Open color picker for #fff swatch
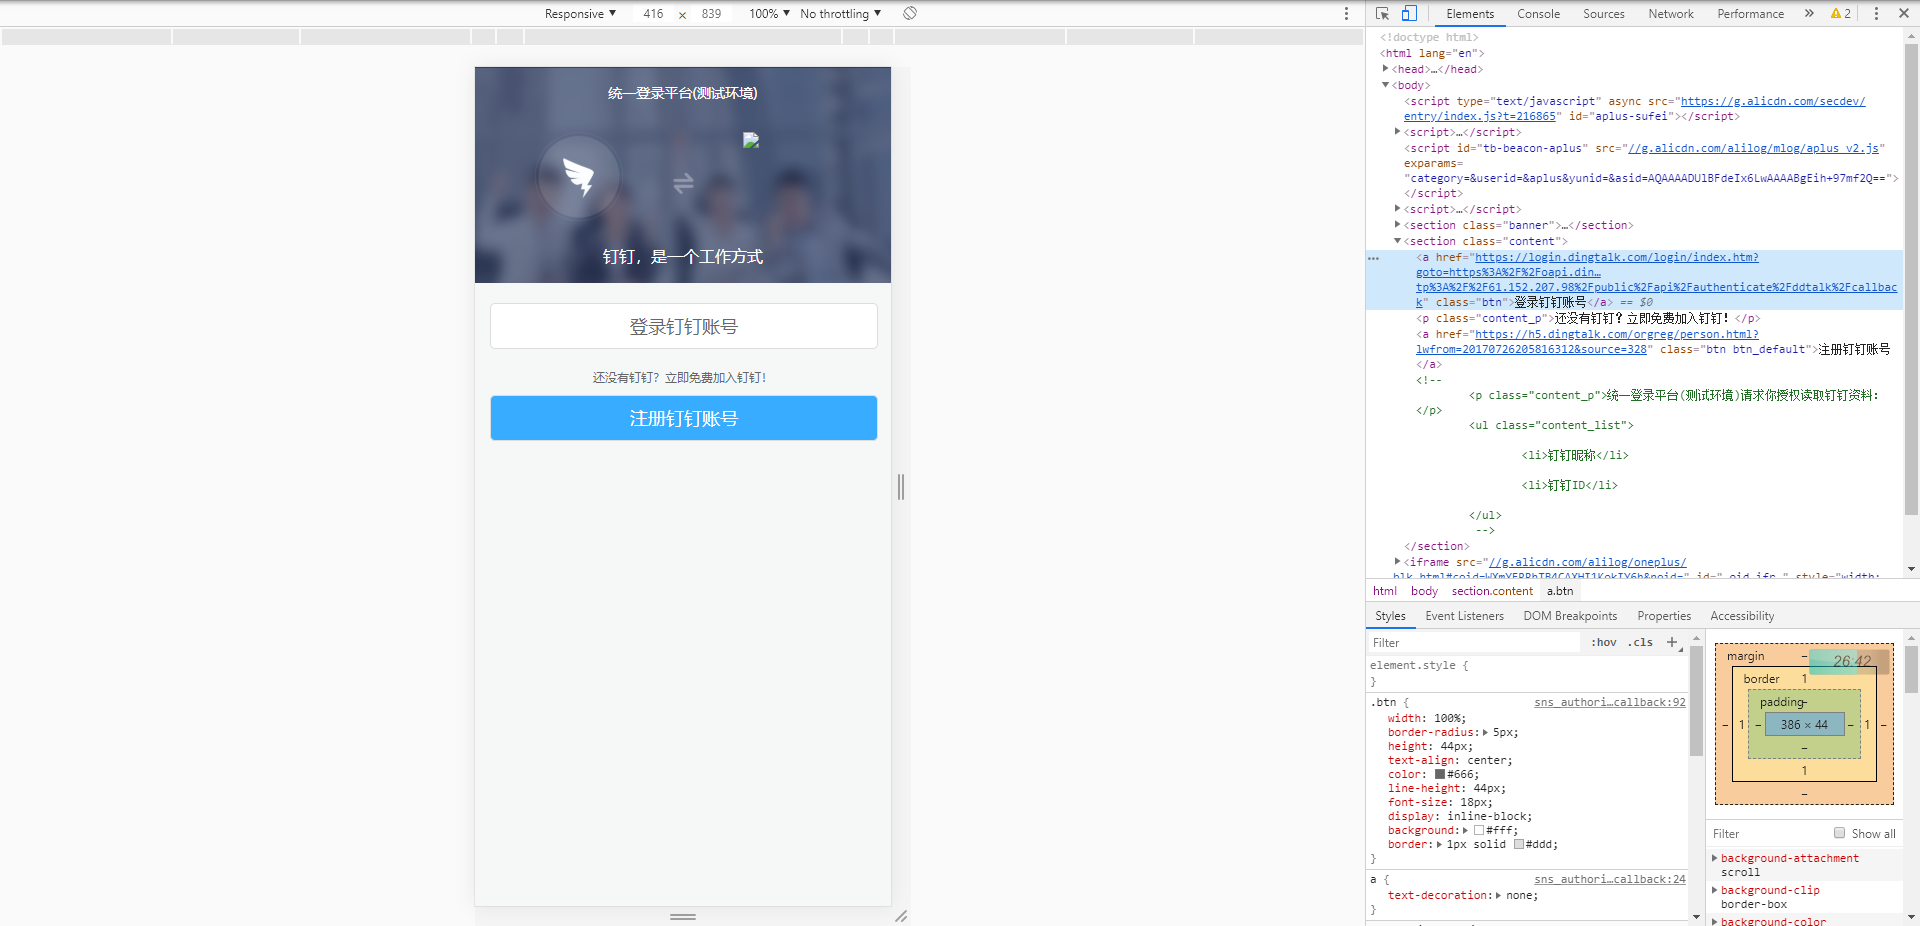The height and width of the screenshot is (926, 1920). [x=1478, y=830]
